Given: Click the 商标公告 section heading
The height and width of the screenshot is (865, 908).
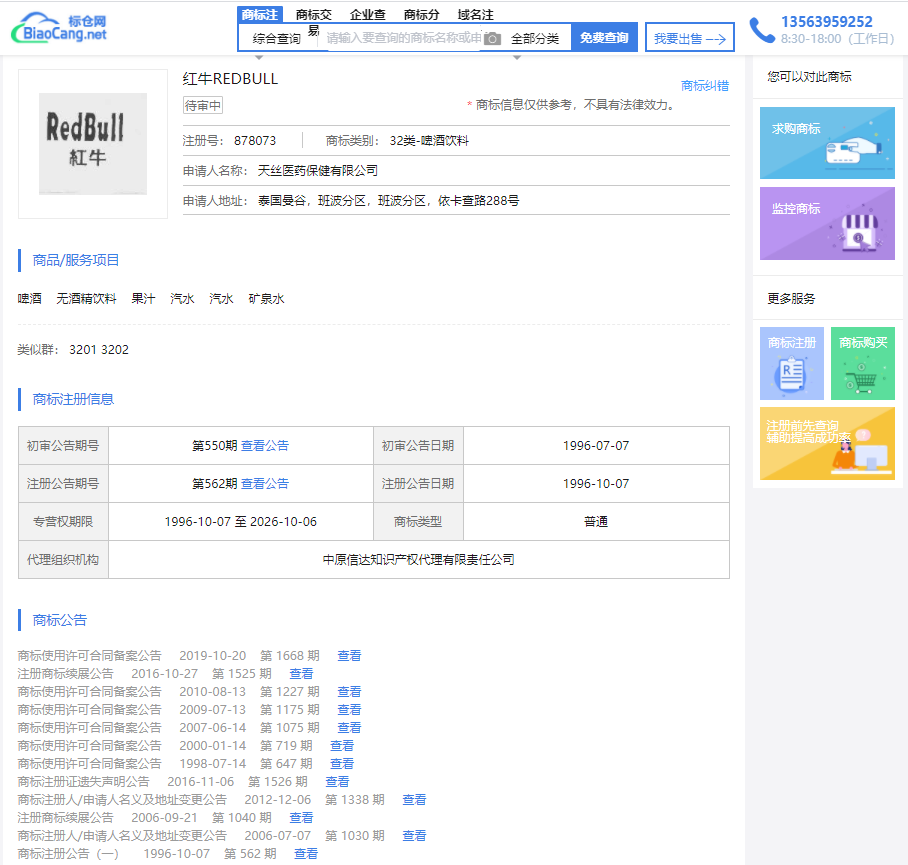Looking at the screenshot, I should (60, 621).
